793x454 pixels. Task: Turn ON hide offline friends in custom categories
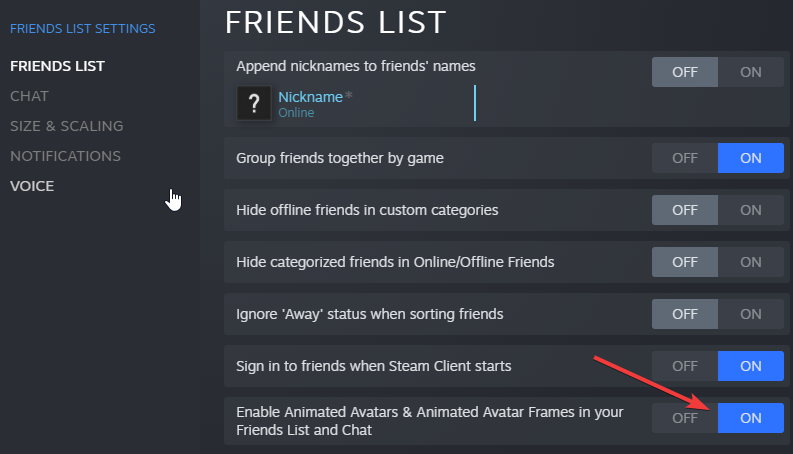751,210
